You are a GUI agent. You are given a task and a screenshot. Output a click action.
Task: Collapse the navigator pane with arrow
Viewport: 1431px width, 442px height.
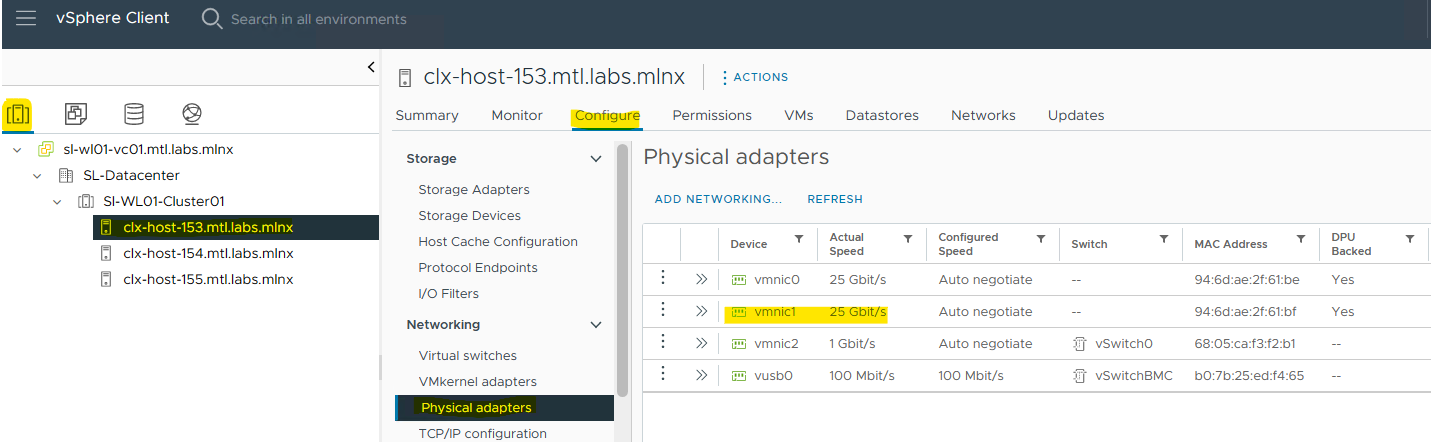(371, 67)
